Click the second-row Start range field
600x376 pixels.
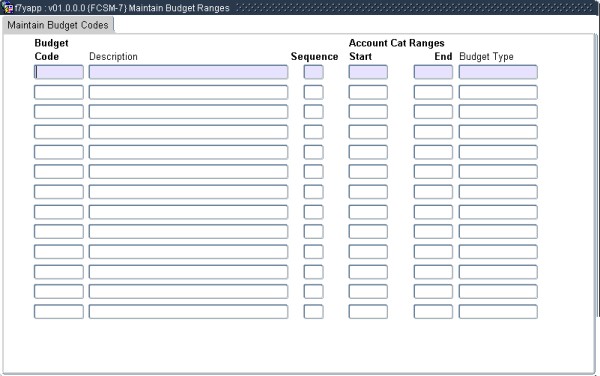(368, 92)
